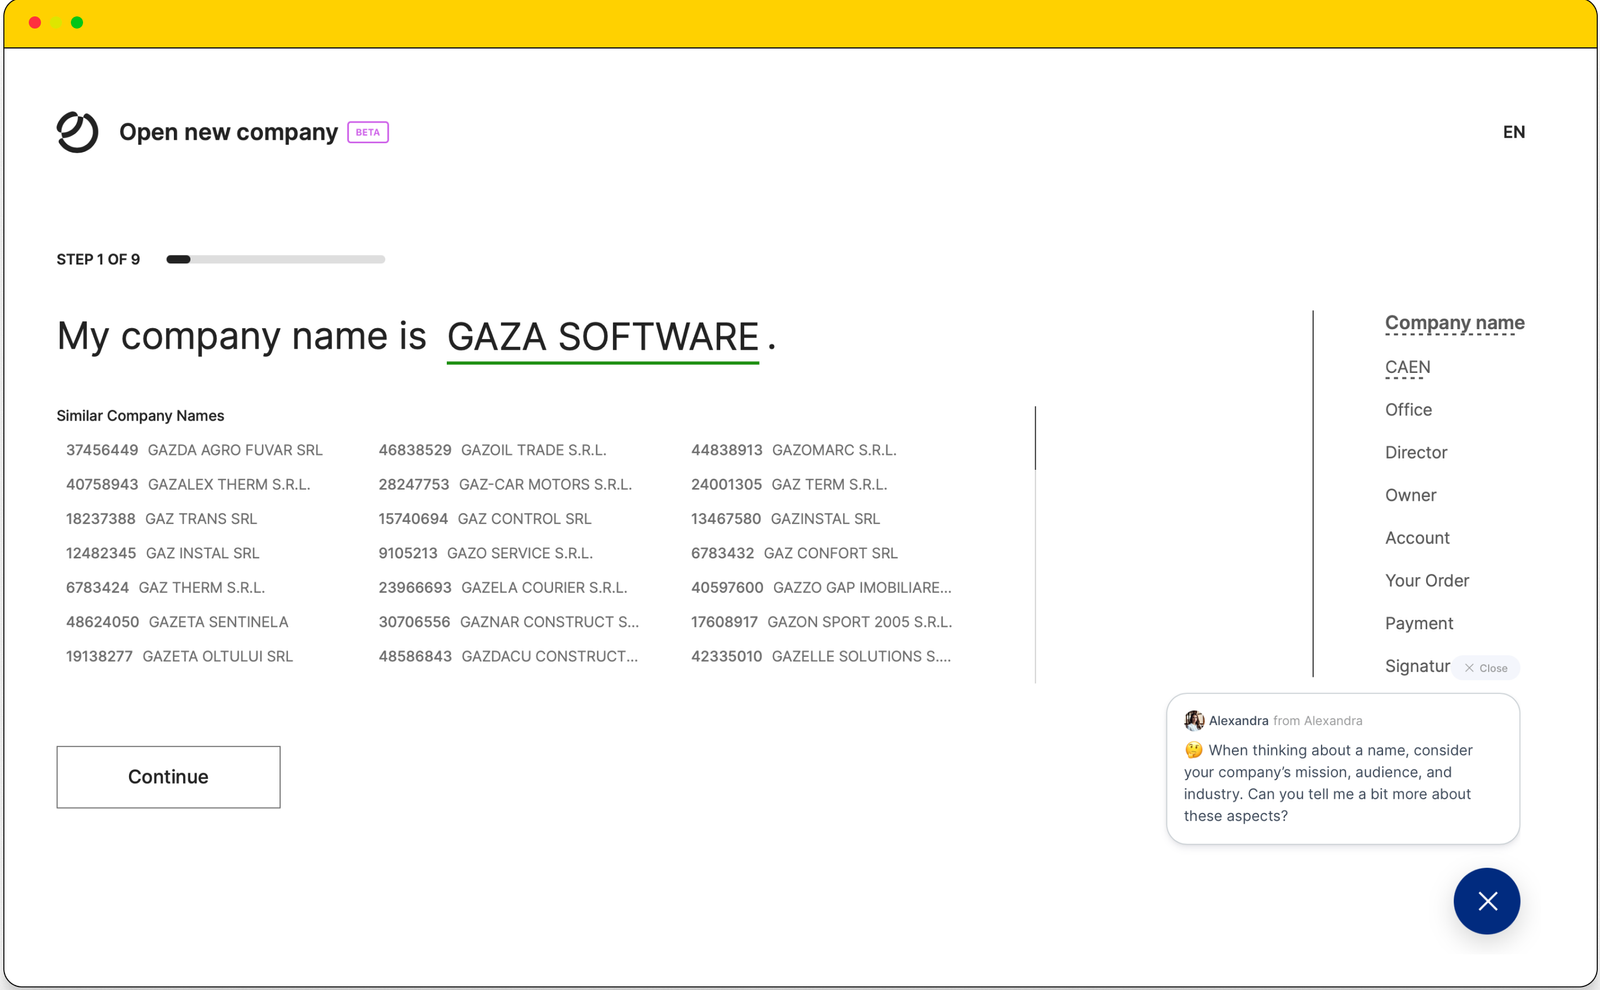This screenshot has height=990, width=1600.
Task: Open Alexandra's chat message bubble
Action: tap(1342, 782)
